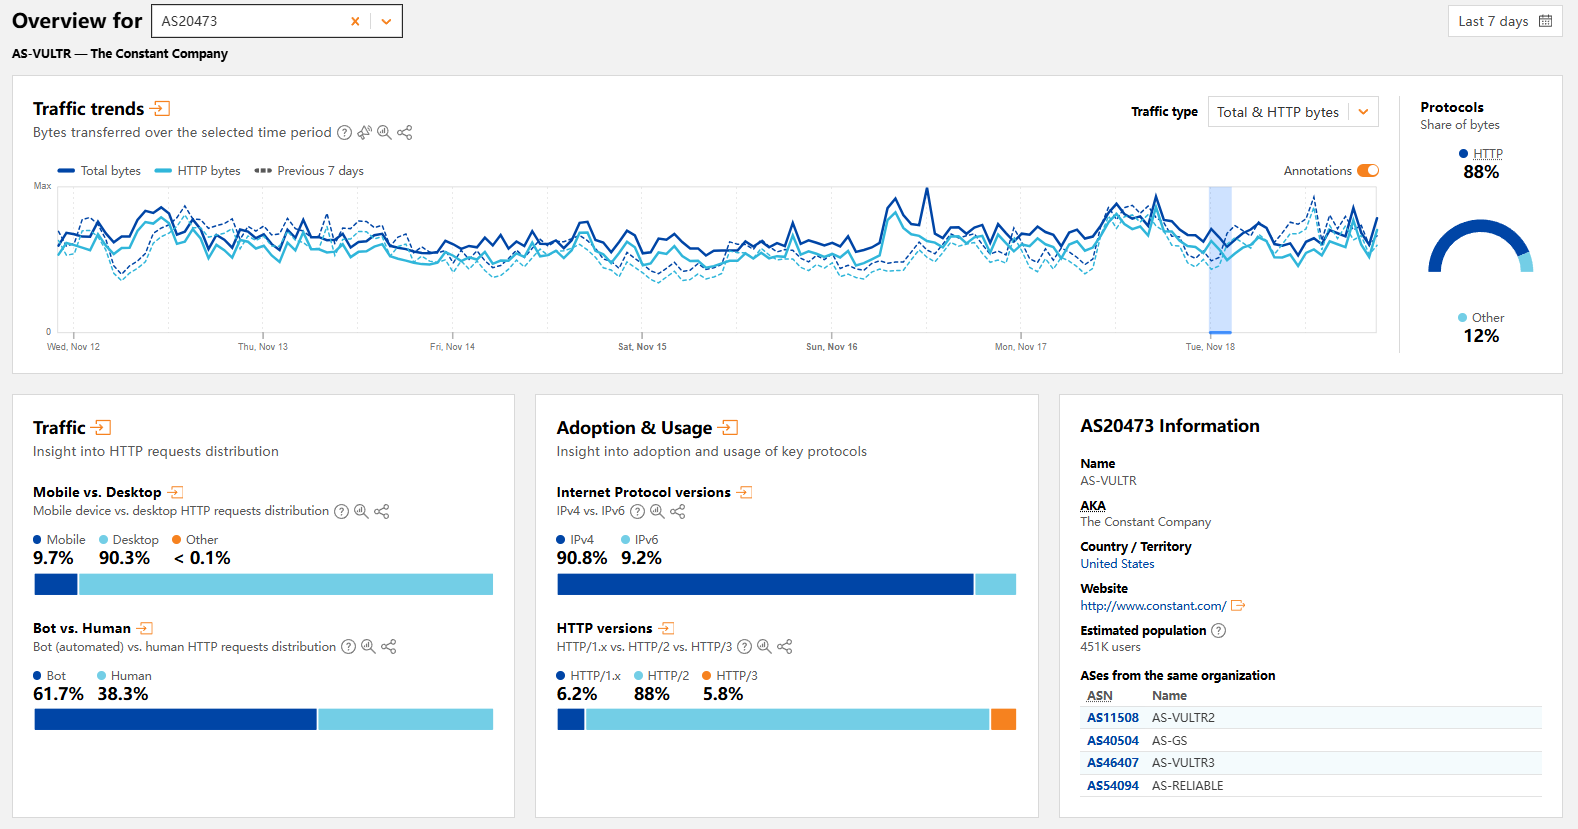Share the Bot vs. Human chart

389,647
